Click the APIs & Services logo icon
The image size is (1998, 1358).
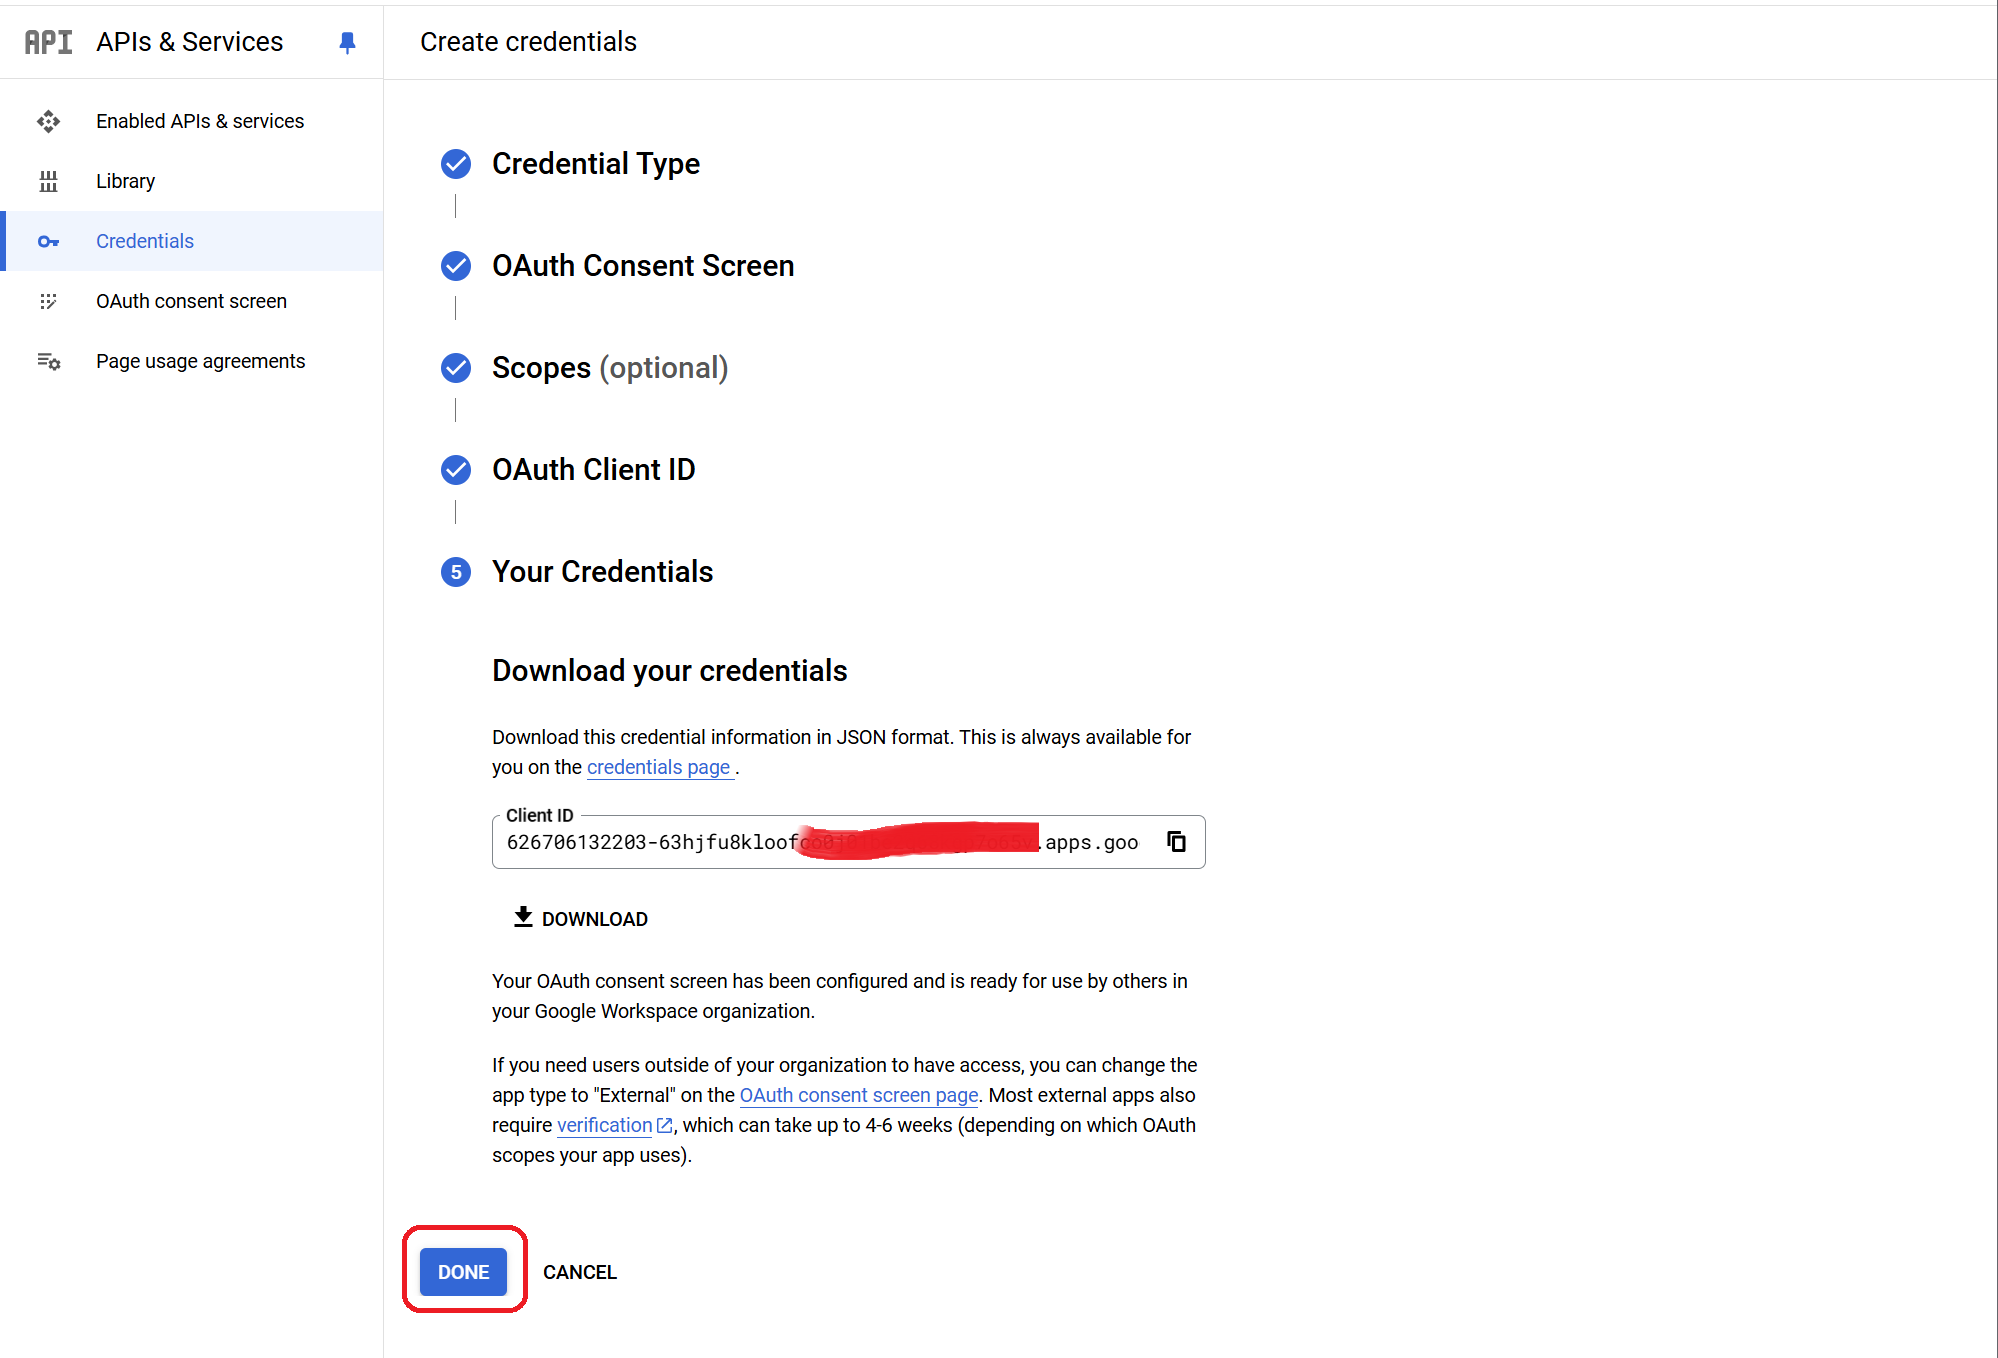click(48, 41)
